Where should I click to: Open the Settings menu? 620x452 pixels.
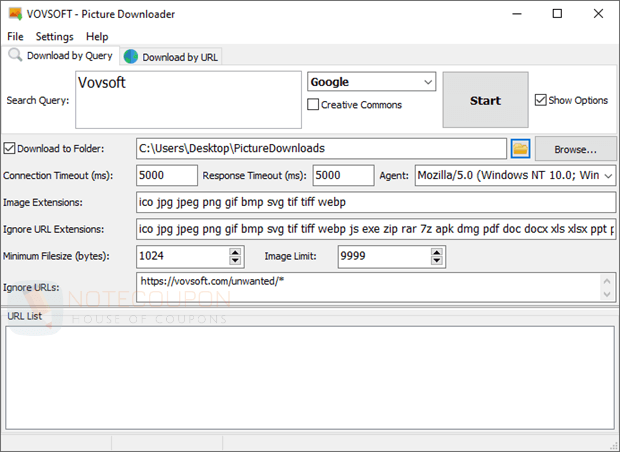click(55, 36)
